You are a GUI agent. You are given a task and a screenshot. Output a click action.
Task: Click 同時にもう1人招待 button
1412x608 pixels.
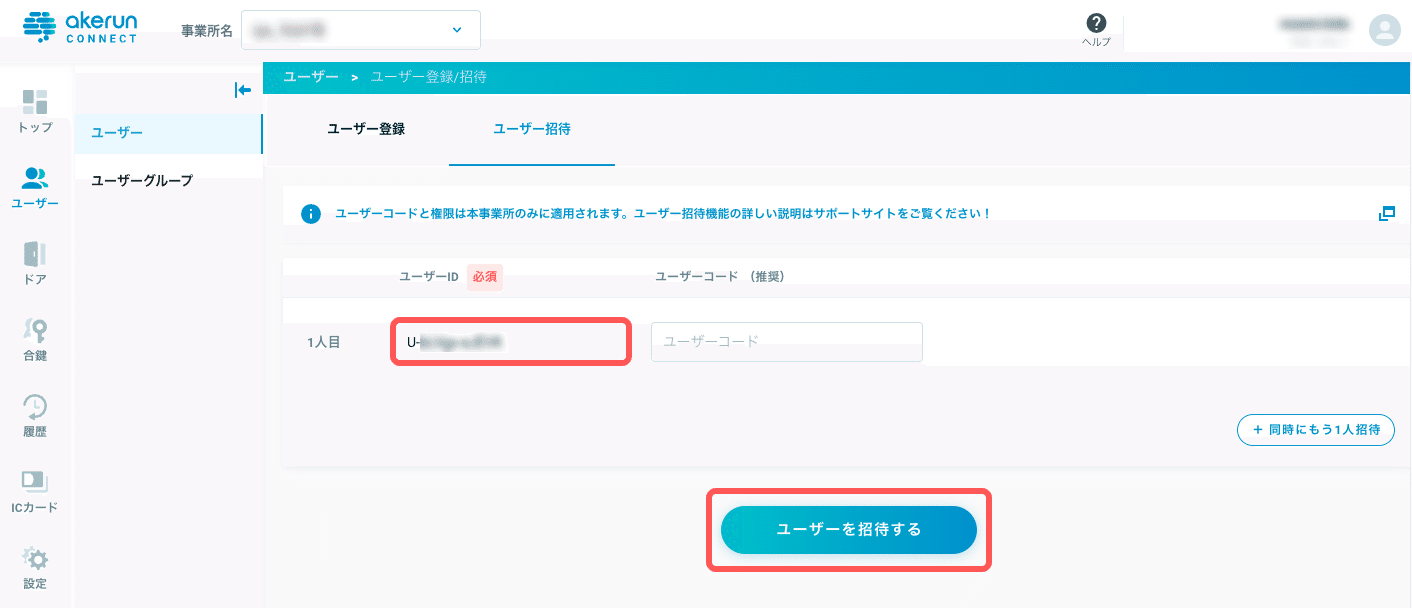[1315, 430]
